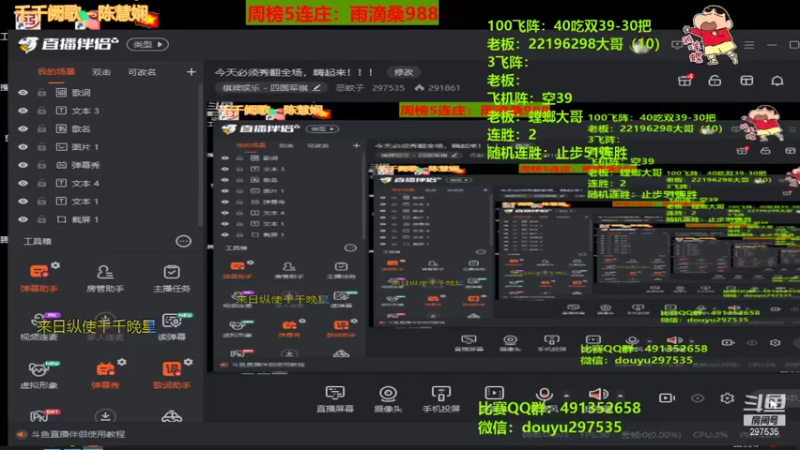Hide the 文本 4 source
Viewport: 800px width, 450px height.
click(23, 183)
